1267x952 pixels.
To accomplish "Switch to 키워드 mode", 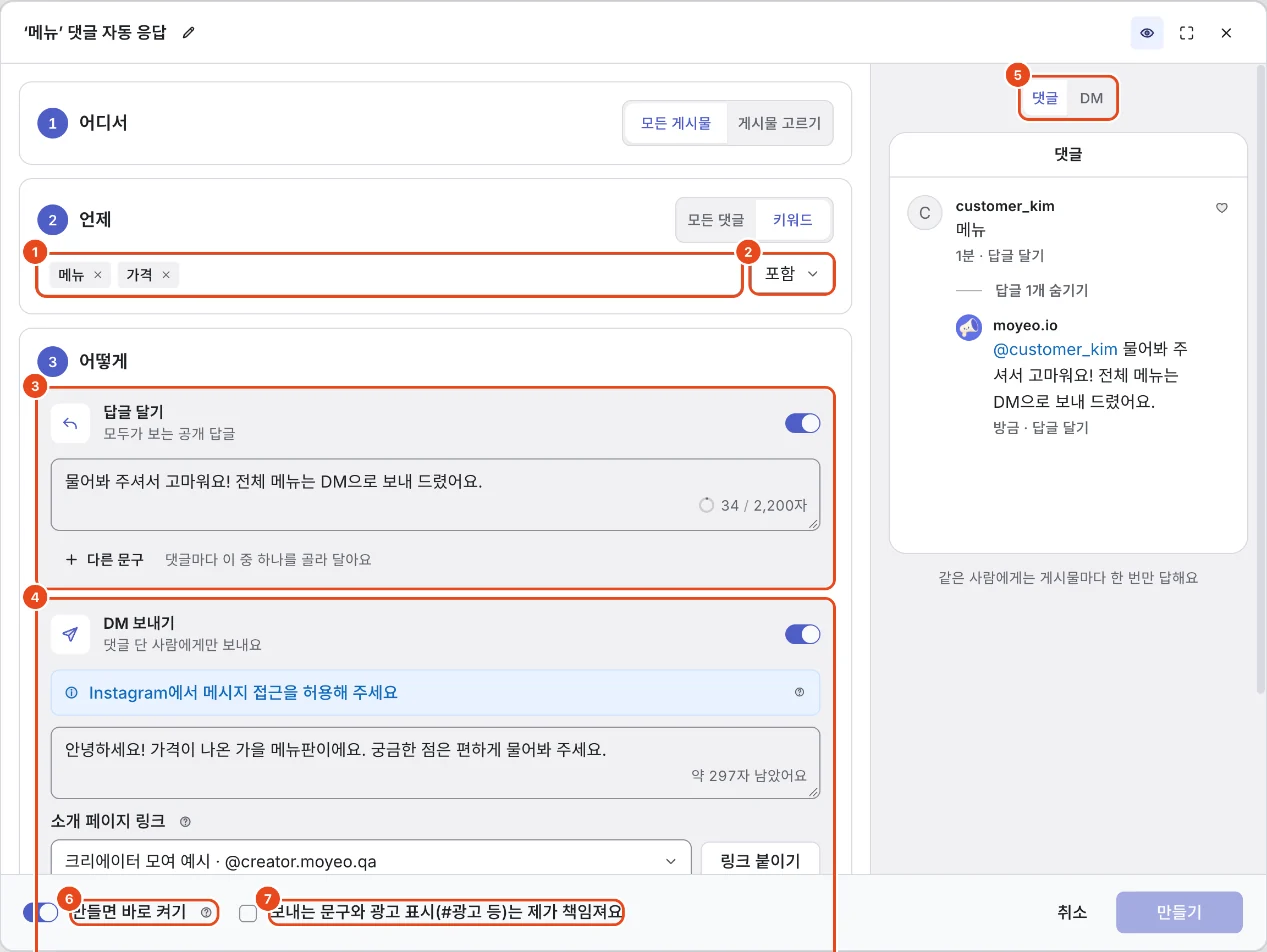I will [x=792, y=220].
